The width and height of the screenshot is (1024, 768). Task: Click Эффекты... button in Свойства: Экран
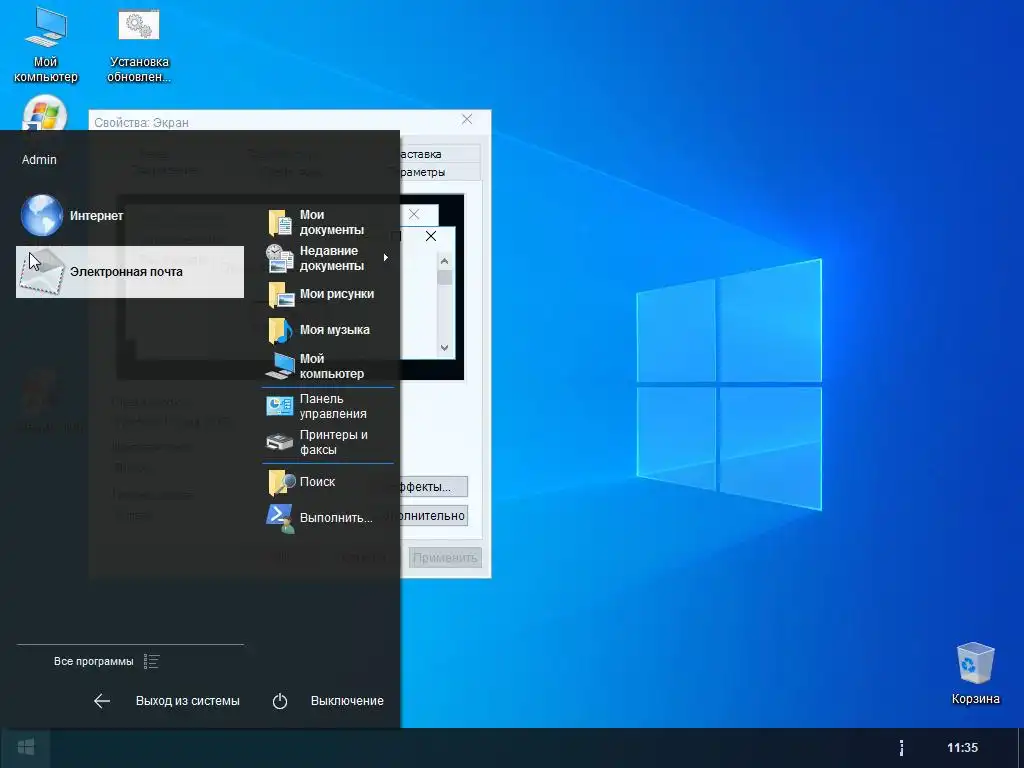click(434, 487)
